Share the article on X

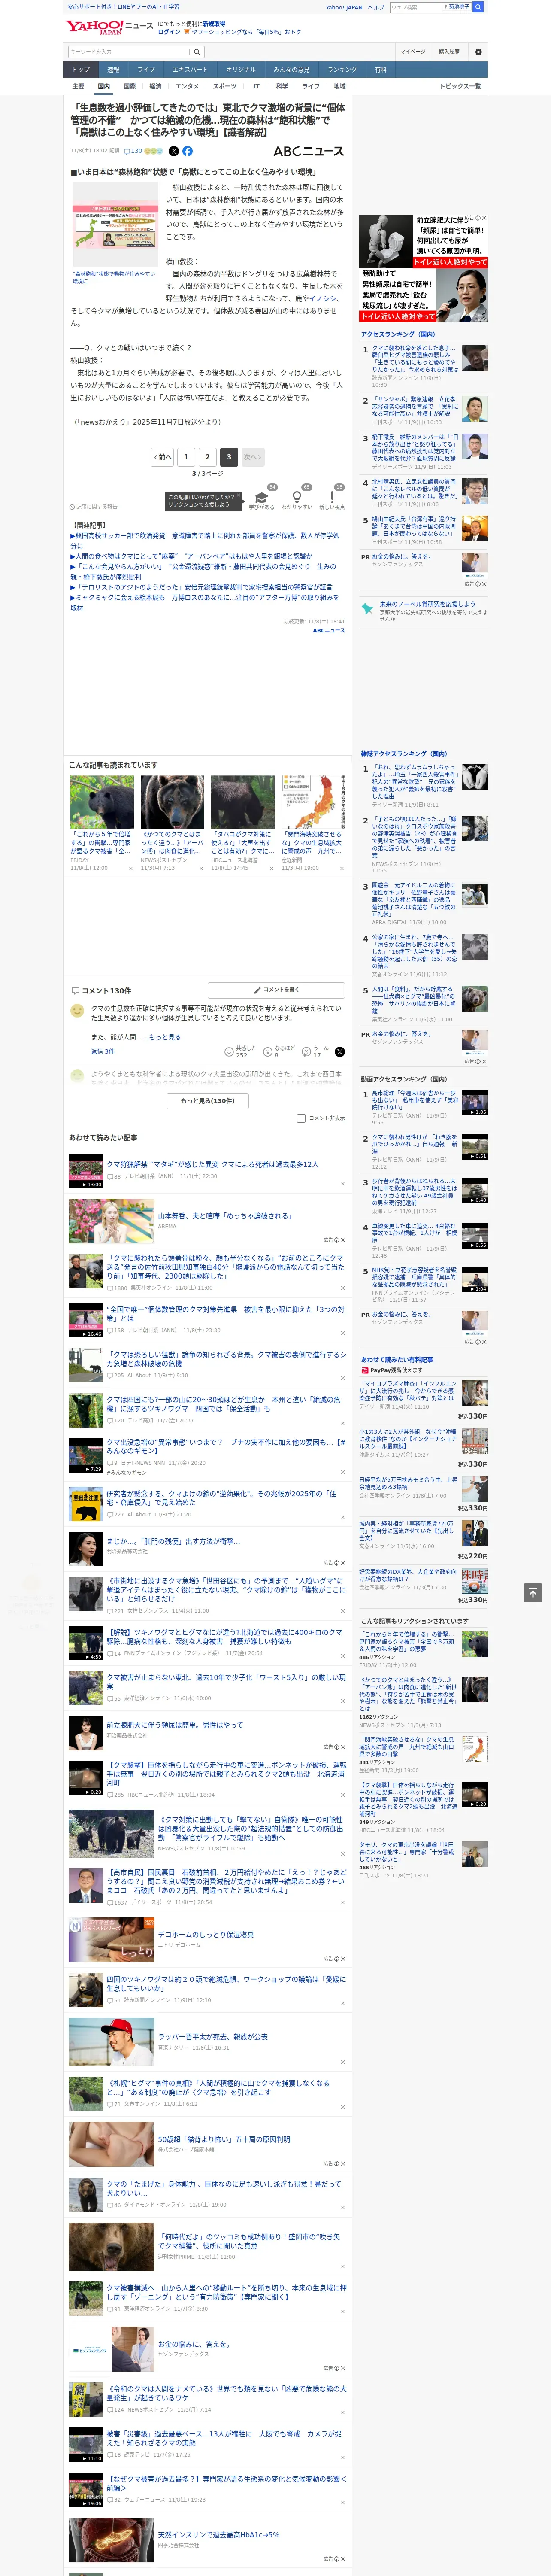[x=174, y=151]
